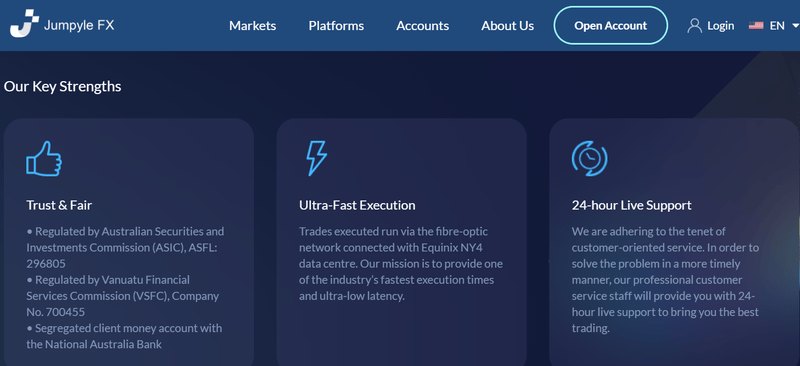
Task: Click the Equinix NY4 description text
Action: pos(401,263)
